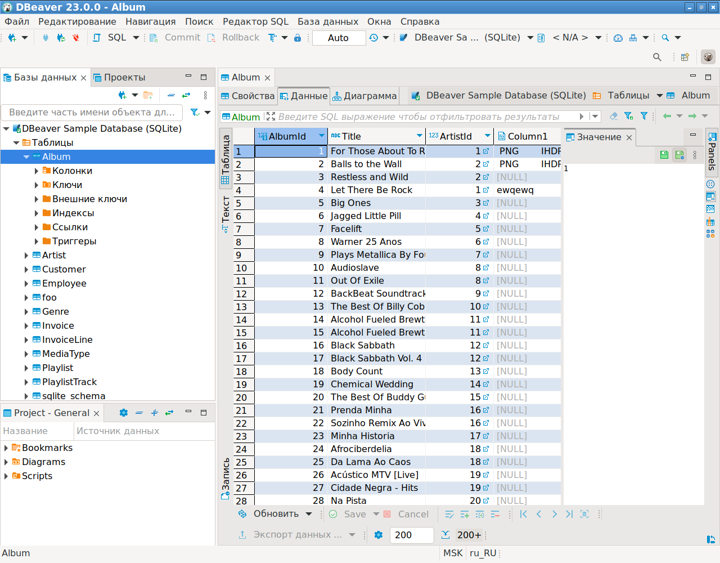Switch to the Проекты tab
Viewport: 720px width, 563px height.
click(119, 77)
